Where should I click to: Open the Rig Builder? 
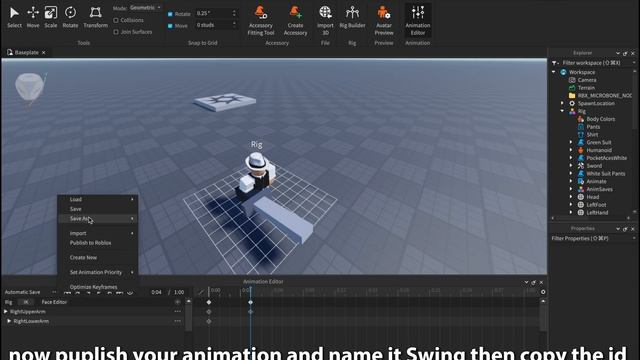[x=352, y=17]
